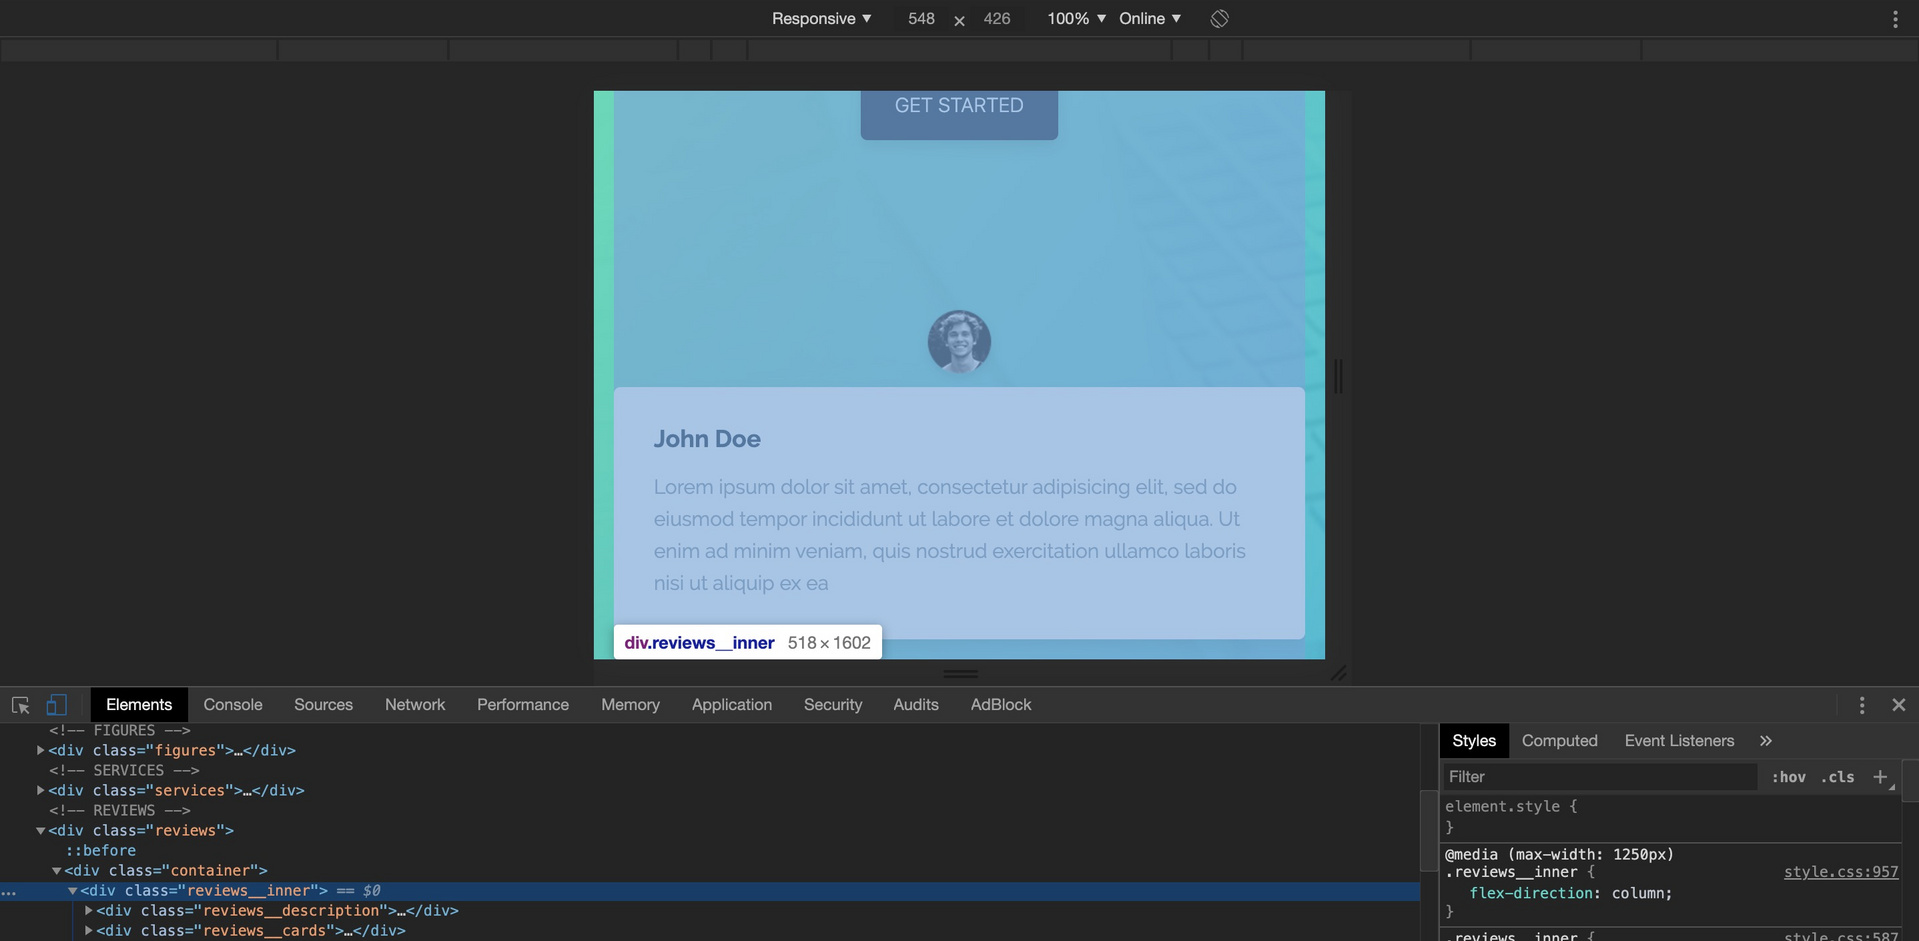1919x941 pixels.
Task: Open the AdBlock tab
Action: [1001, 705]
